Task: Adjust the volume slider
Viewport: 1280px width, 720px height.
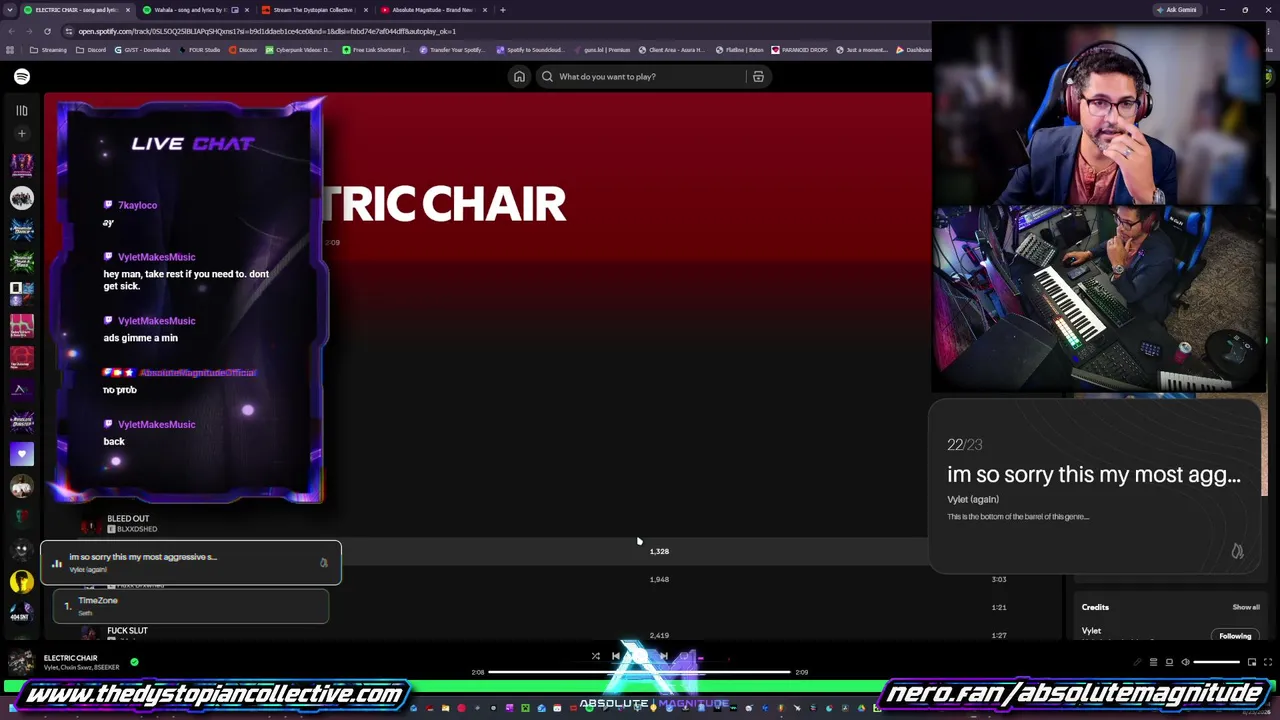Action: (x=1217, y=662)
